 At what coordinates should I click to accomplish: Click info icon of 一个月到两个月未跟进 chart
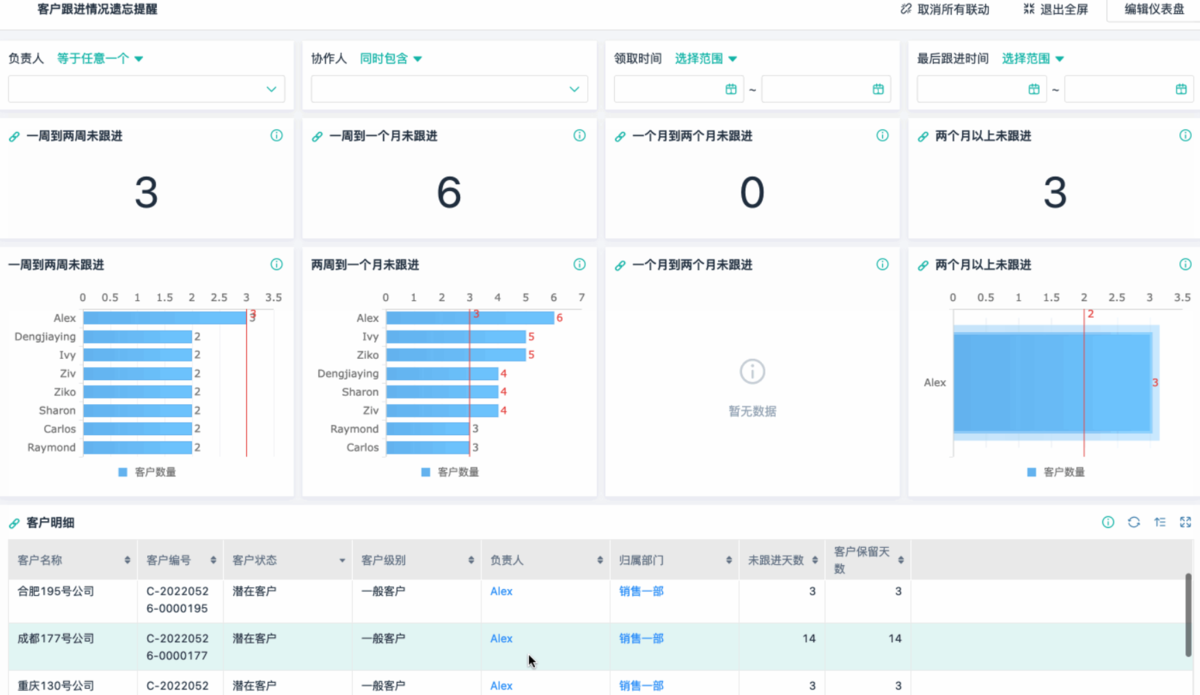pyautogui.click(x=882, y=265)
